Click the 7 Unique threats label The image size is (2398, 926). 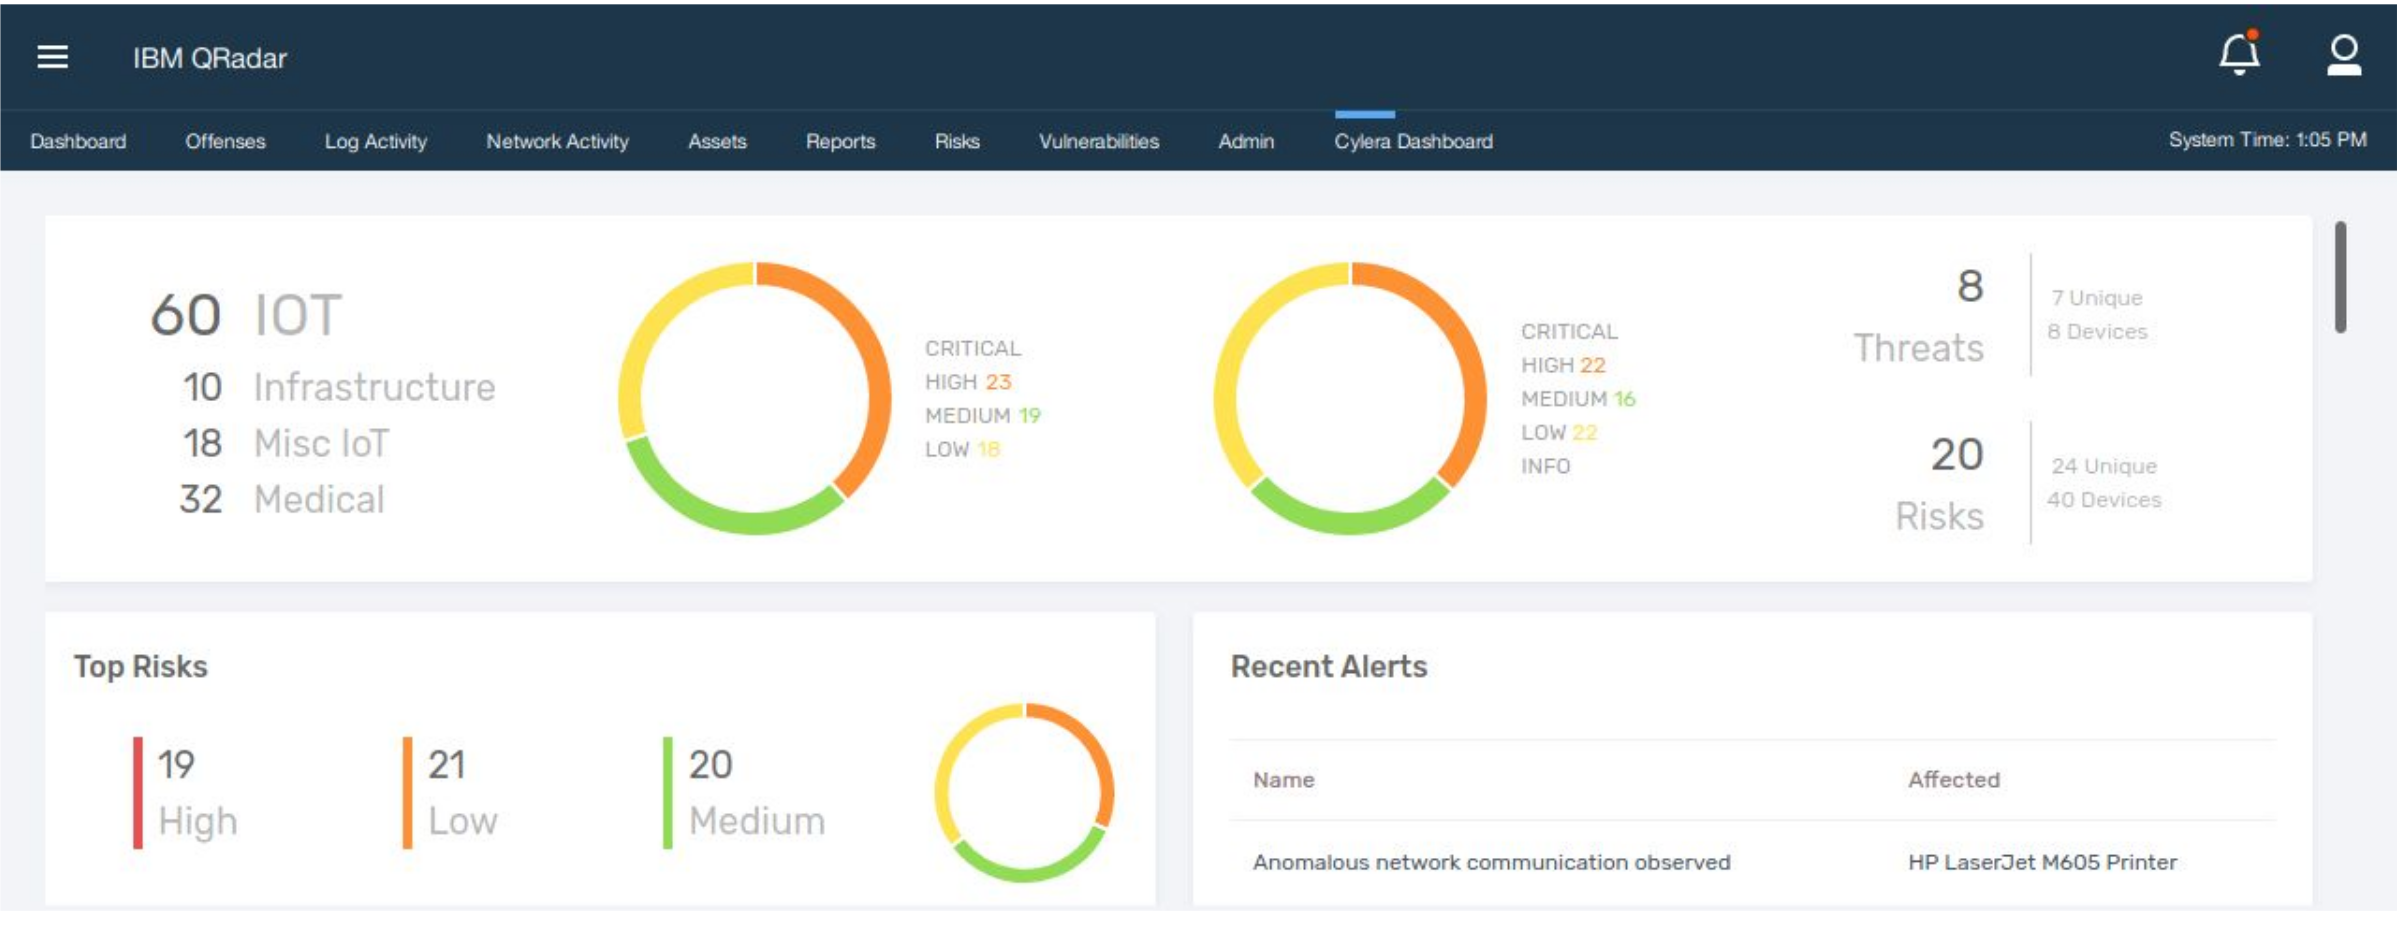pos(2097,298)
